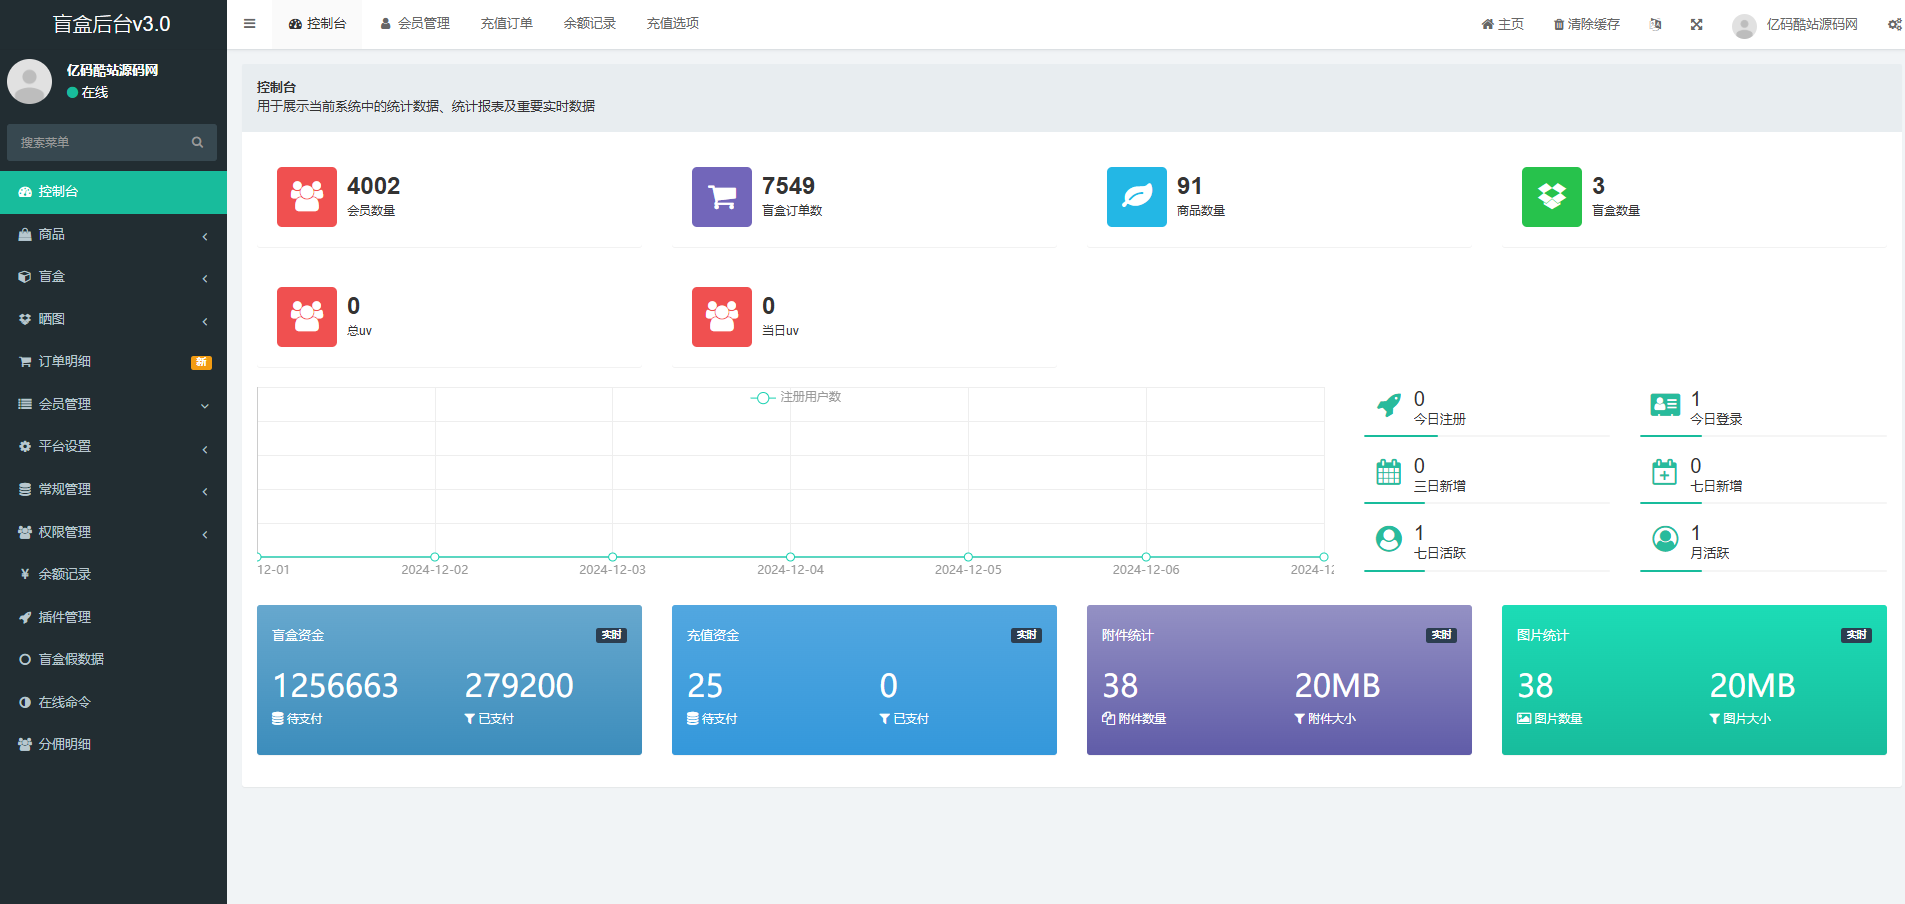
Task: Open the 主页 home link
Action: (1502, 24)
